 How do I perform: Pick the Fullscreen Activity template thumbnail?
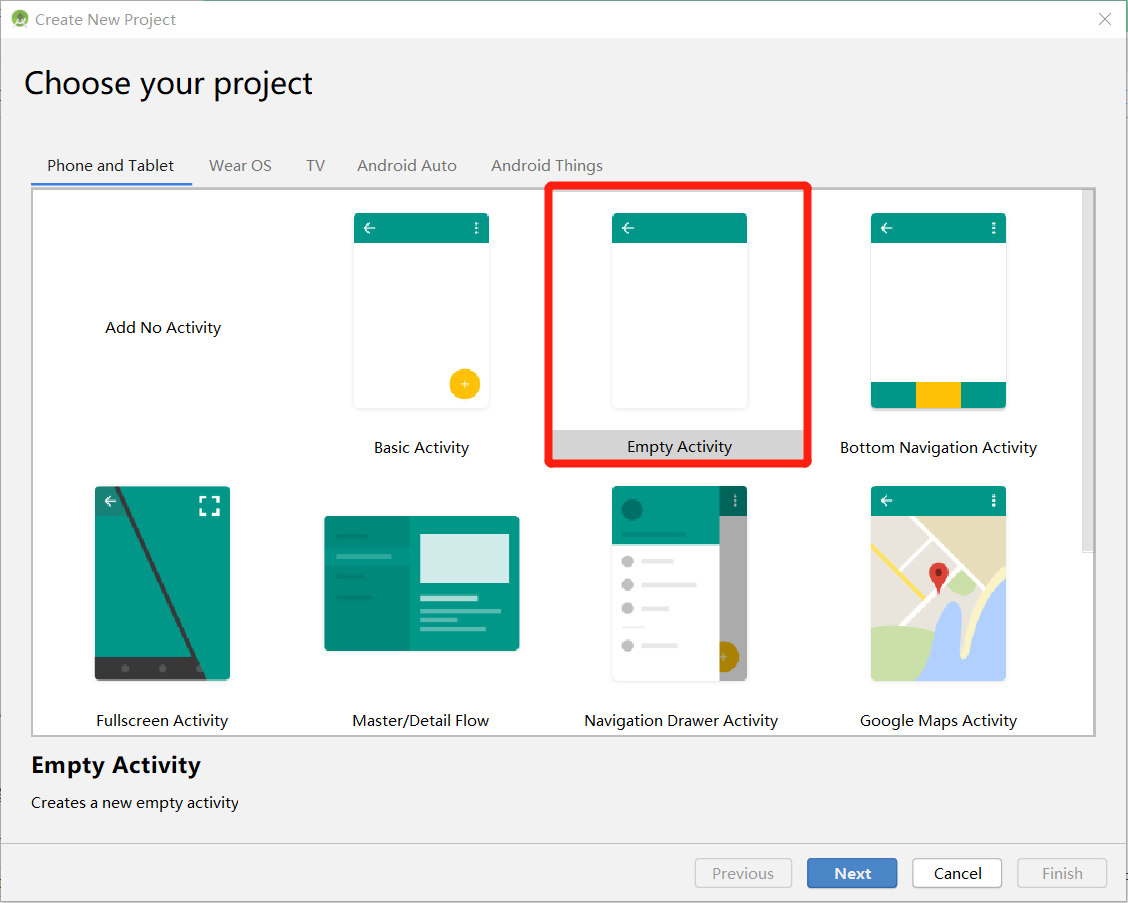pos(163,584)
